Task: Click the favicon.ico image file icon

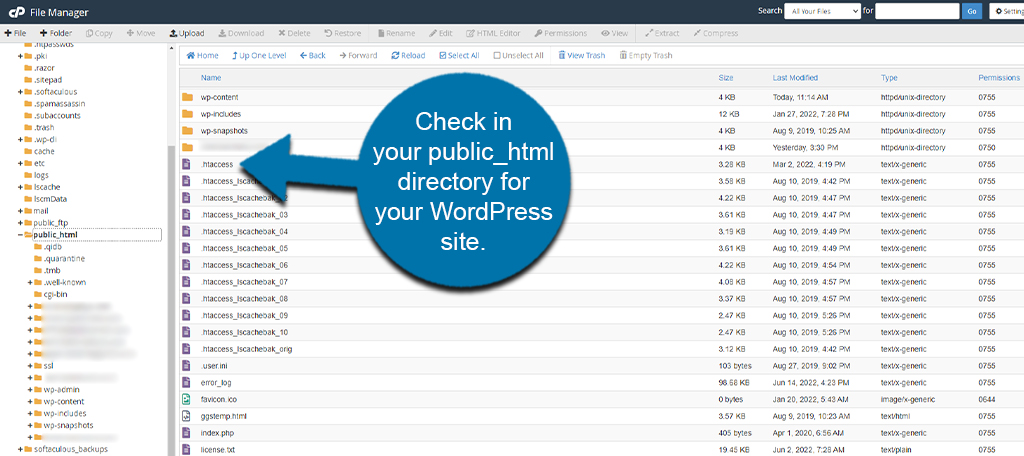Action: pos(186,399)
